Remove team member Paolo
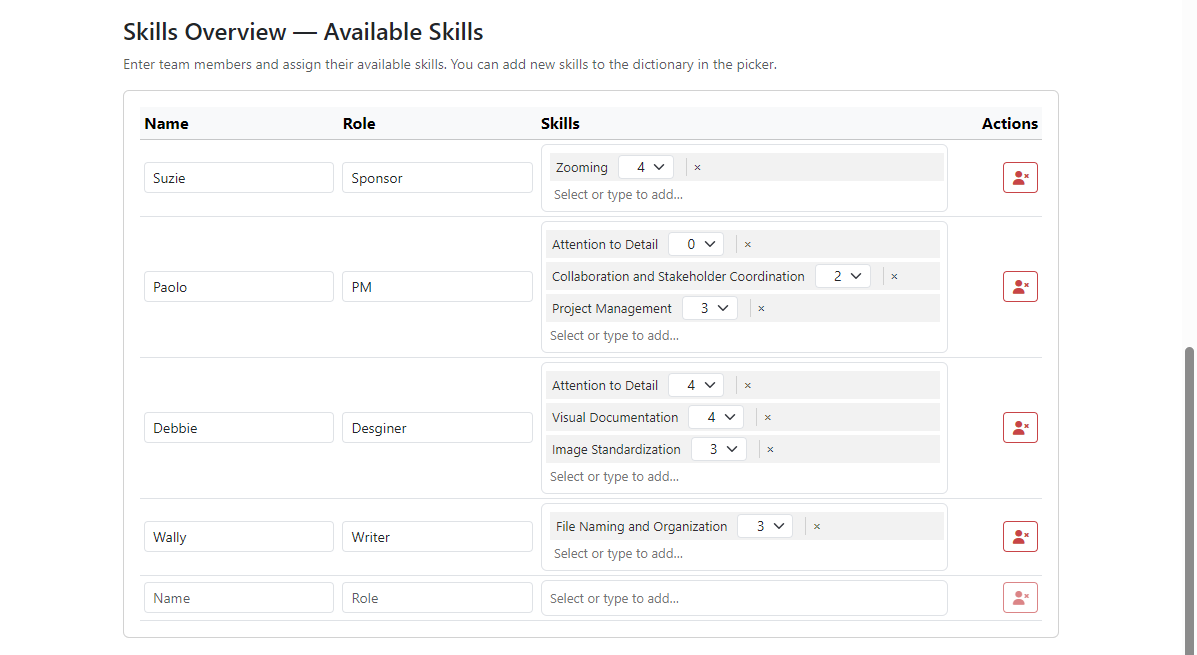Viewport: 1197px width, 655px height. coord(1020,287)
